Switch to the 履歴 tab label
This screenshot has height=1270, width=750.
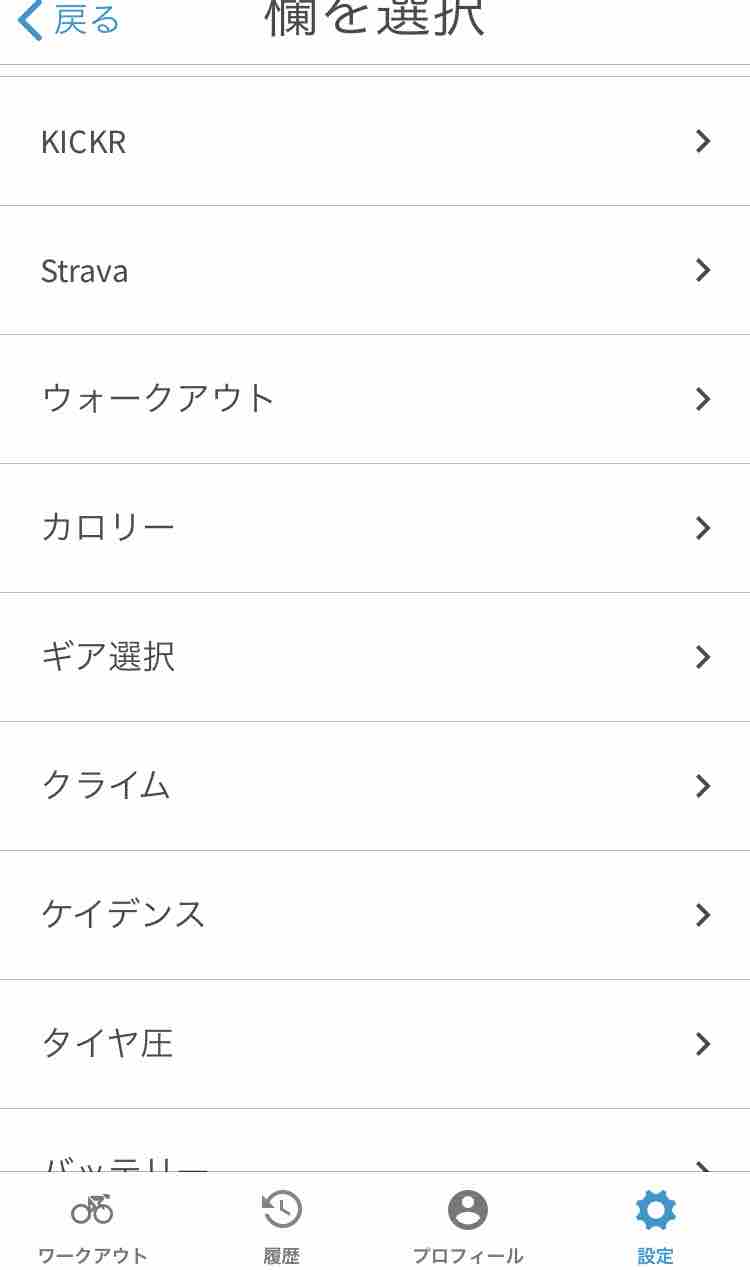(281, 1256)
